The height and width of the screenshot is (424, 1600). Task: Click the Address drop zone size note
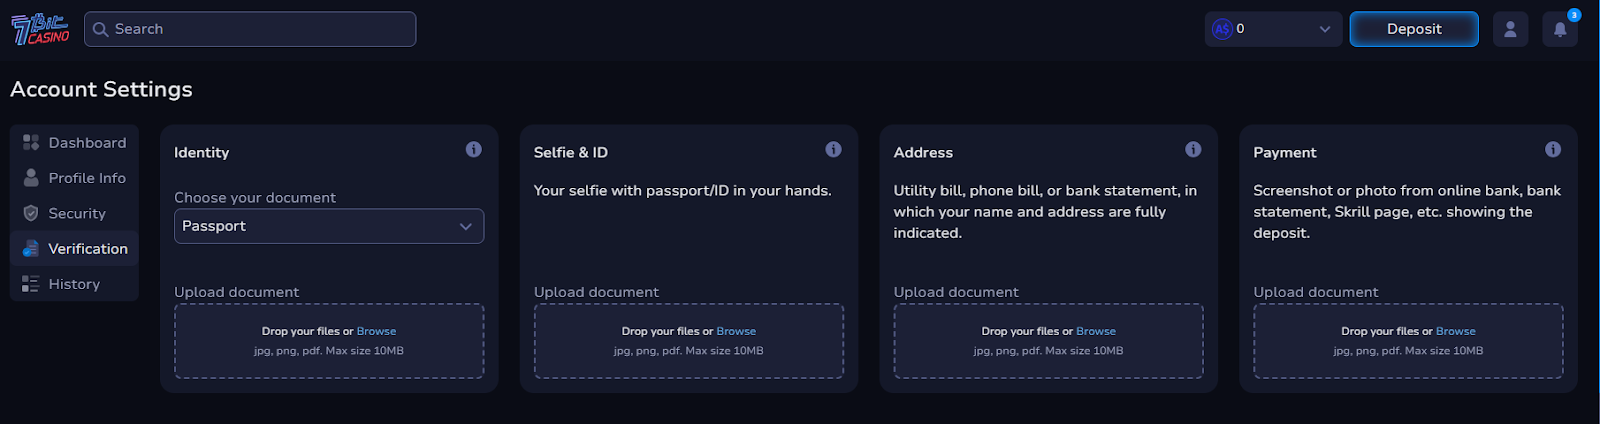[x=1048, y=351]
